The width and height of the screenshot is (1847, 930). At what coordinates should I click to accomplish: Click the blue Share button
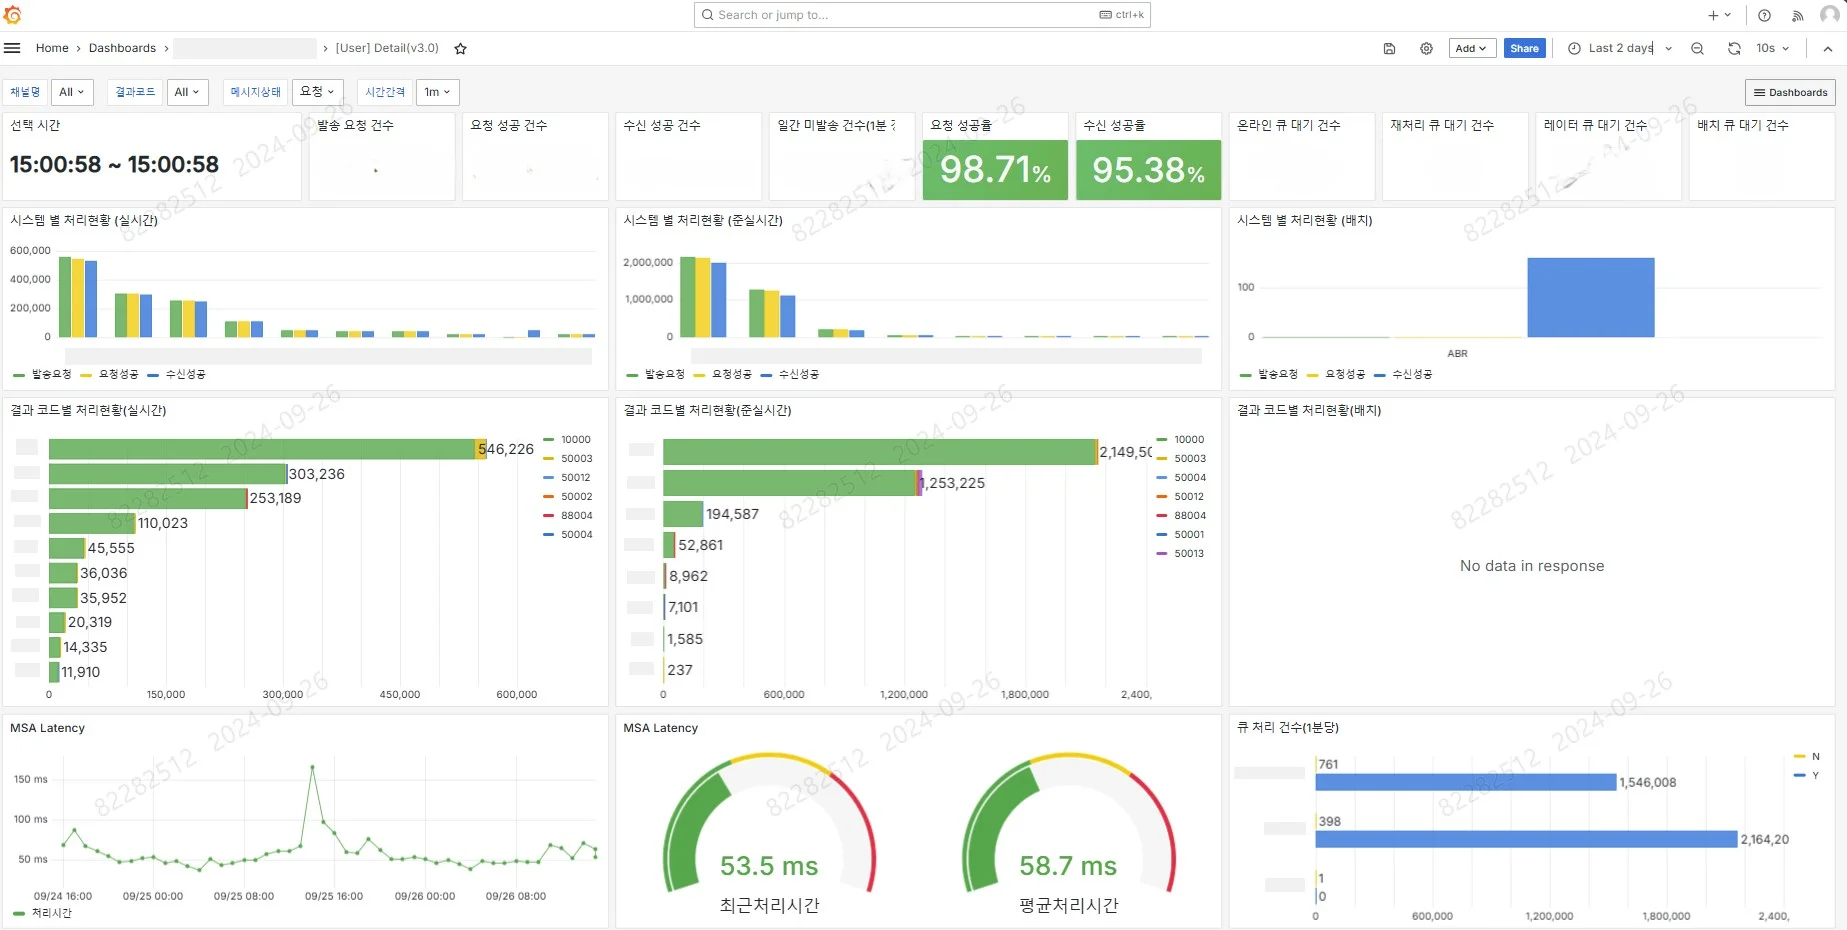coord(1523,48)
